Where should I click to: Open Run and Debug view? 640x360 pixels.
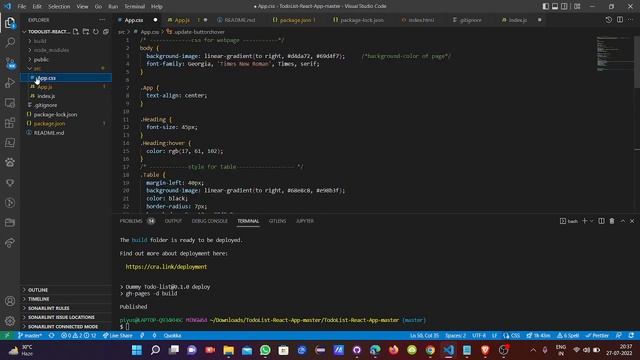10,82
